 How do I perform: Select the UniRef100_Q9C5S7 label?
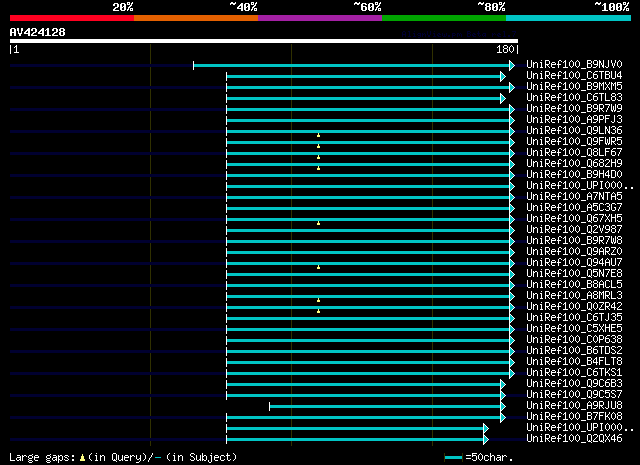574,395
